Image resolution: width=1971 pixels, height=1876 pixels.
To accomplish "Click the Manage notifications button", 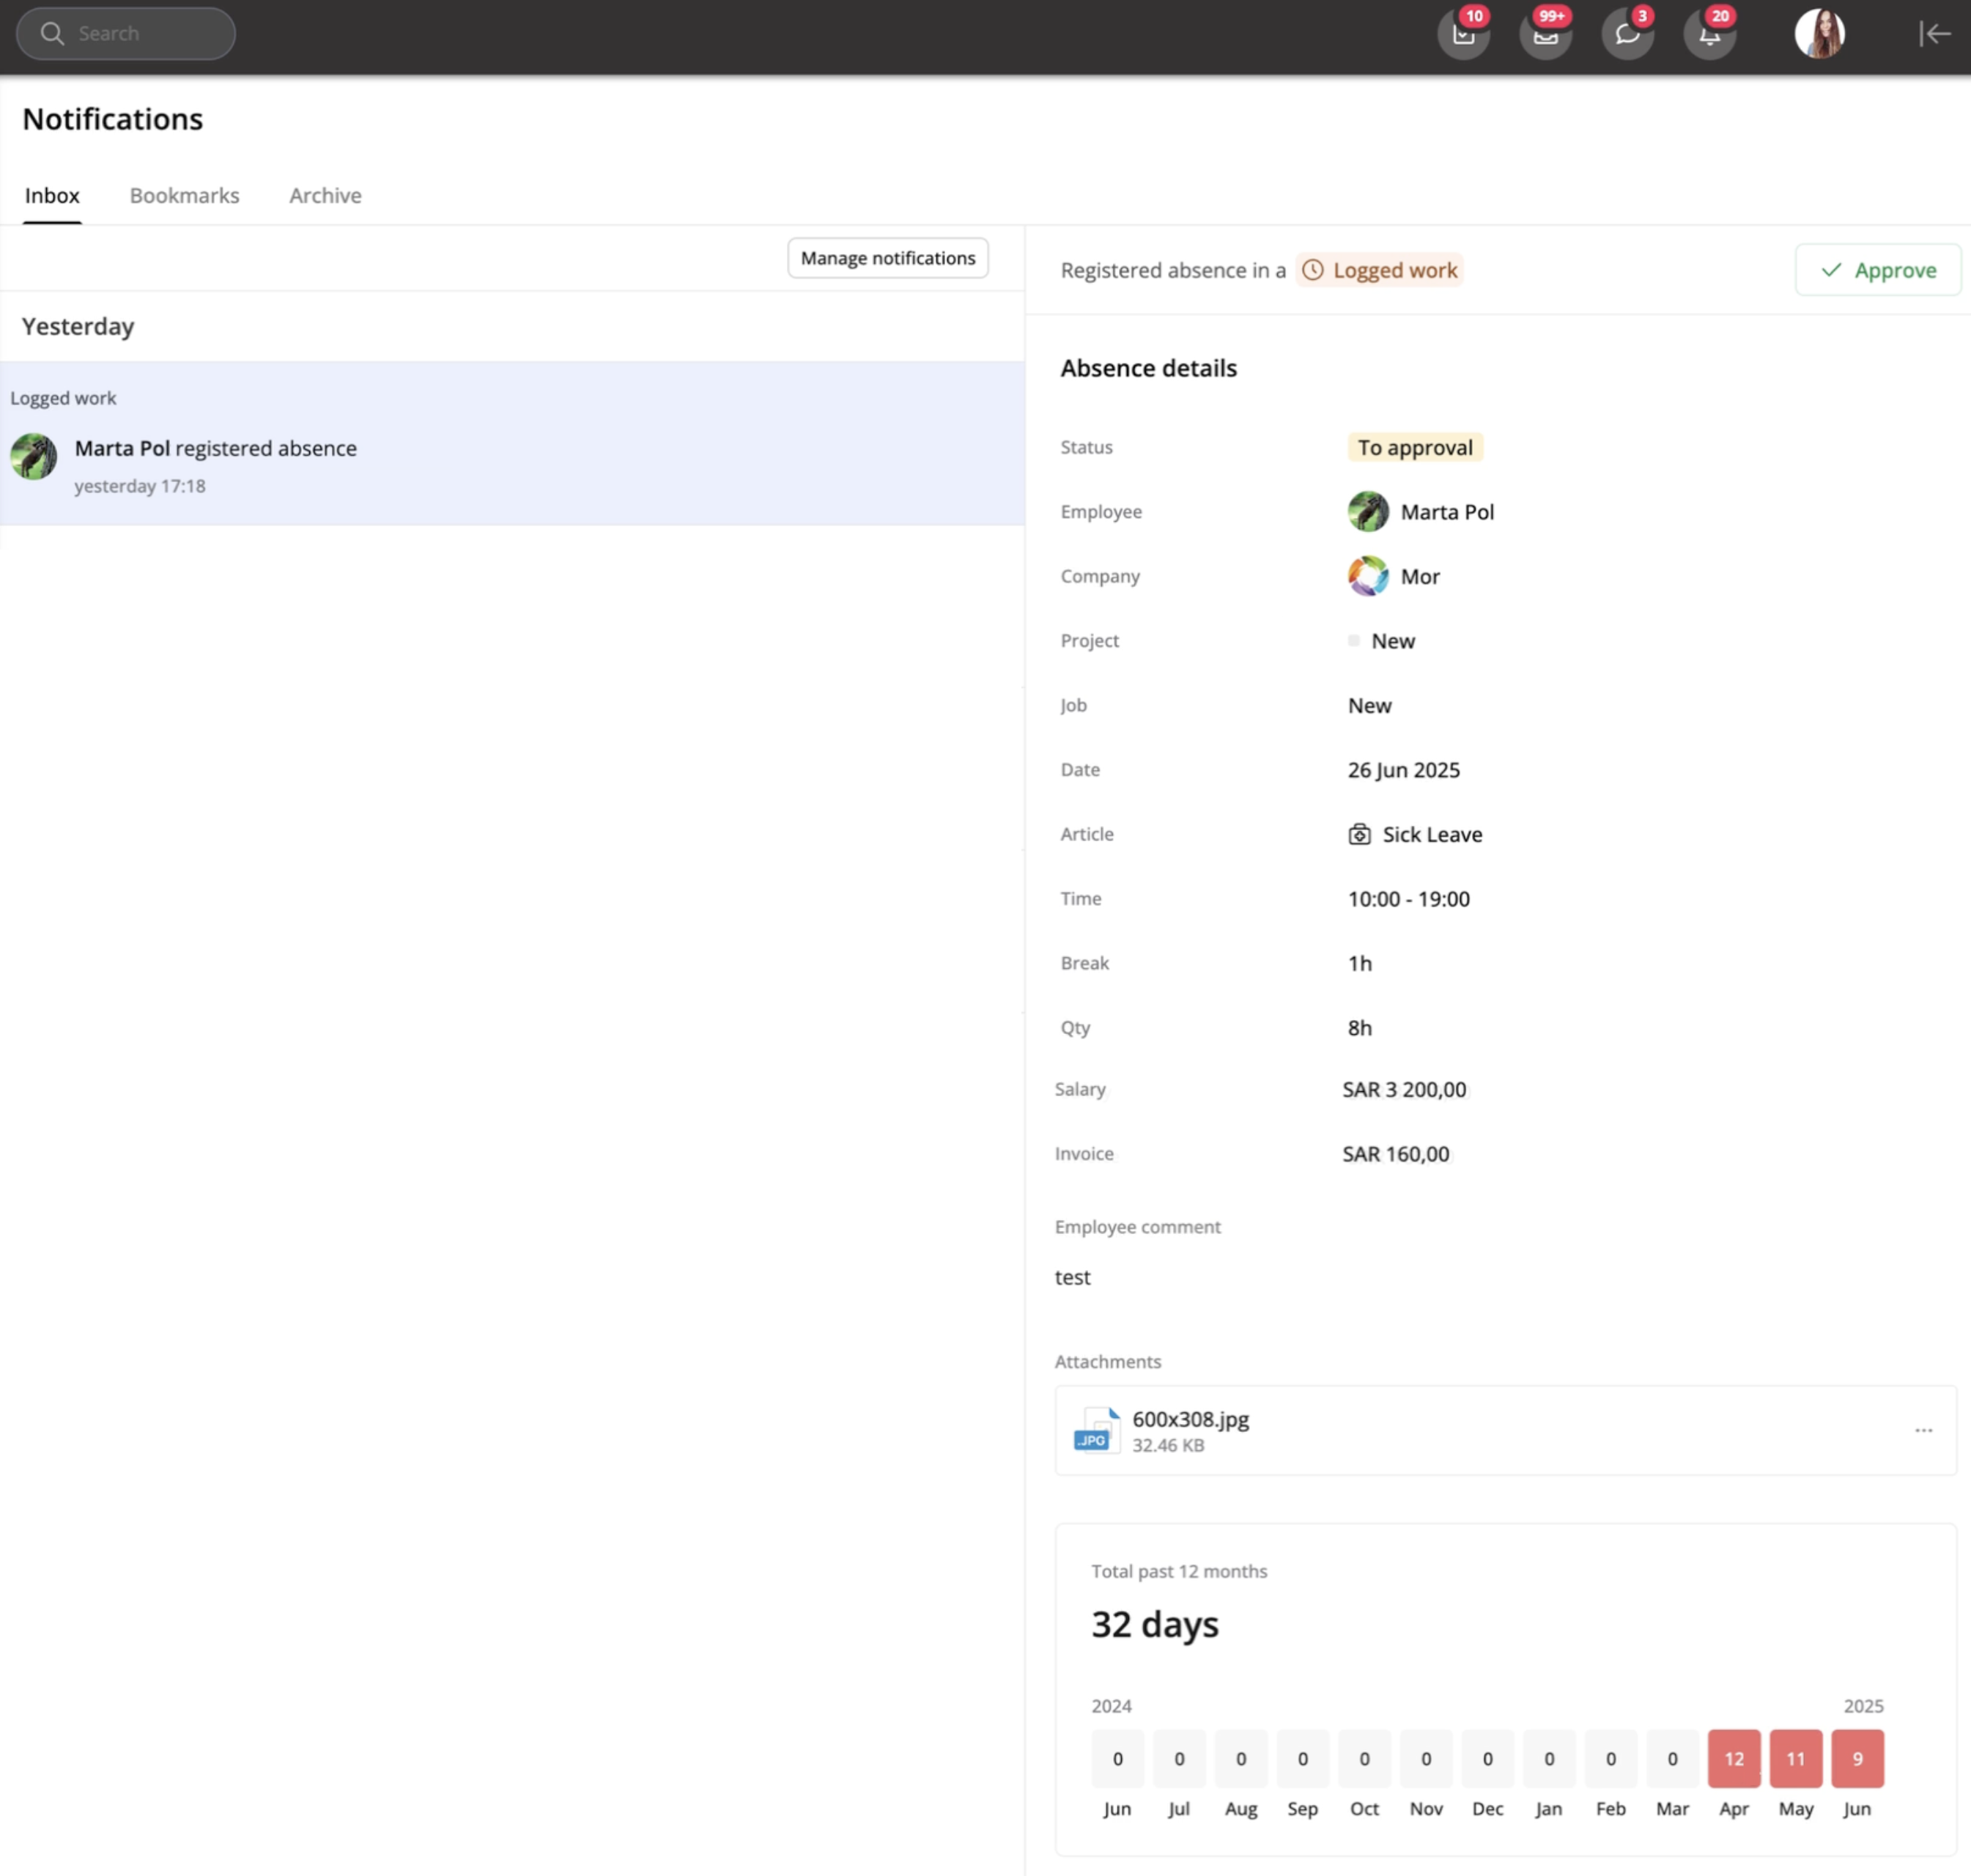I will tap(887, 258).
